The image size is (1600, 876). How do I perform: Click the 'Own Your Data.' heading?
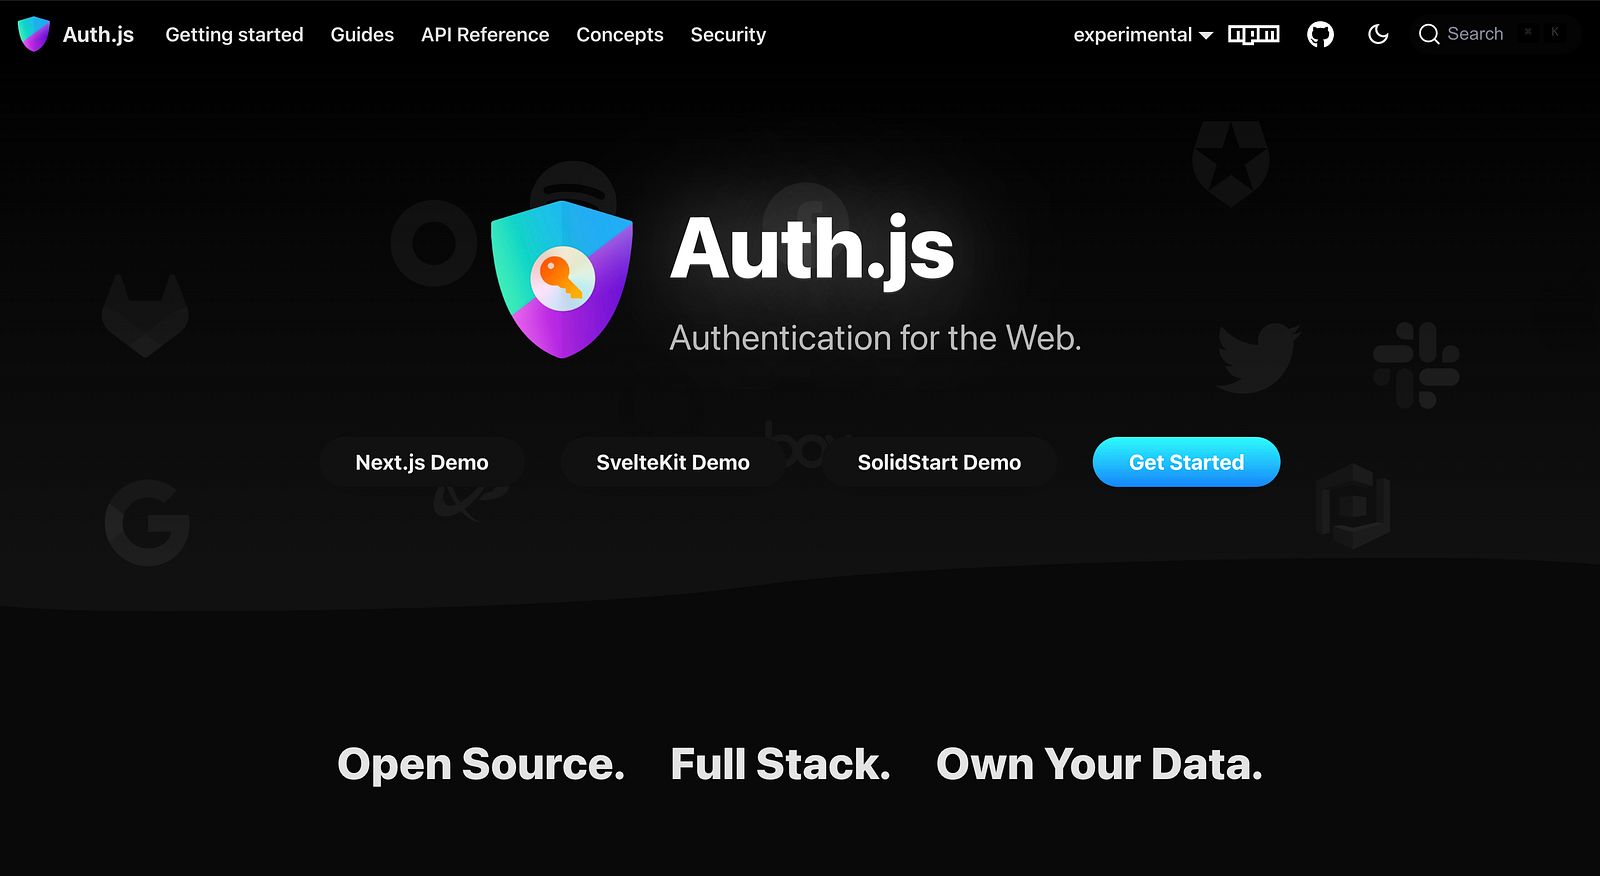click(x=1099, y=765)
